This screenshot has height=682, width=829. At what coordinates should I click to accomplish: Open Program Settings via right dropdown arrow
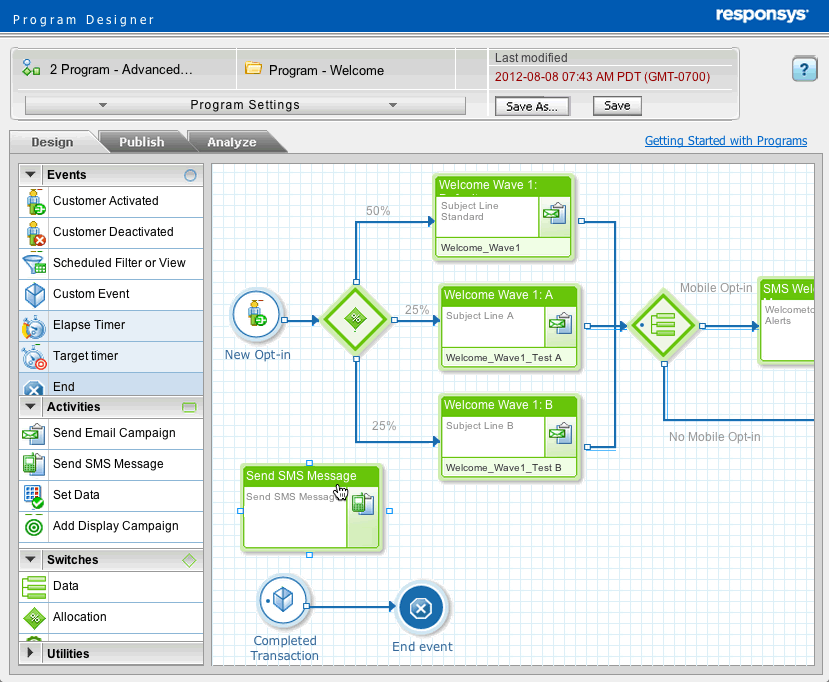(393, 105)
